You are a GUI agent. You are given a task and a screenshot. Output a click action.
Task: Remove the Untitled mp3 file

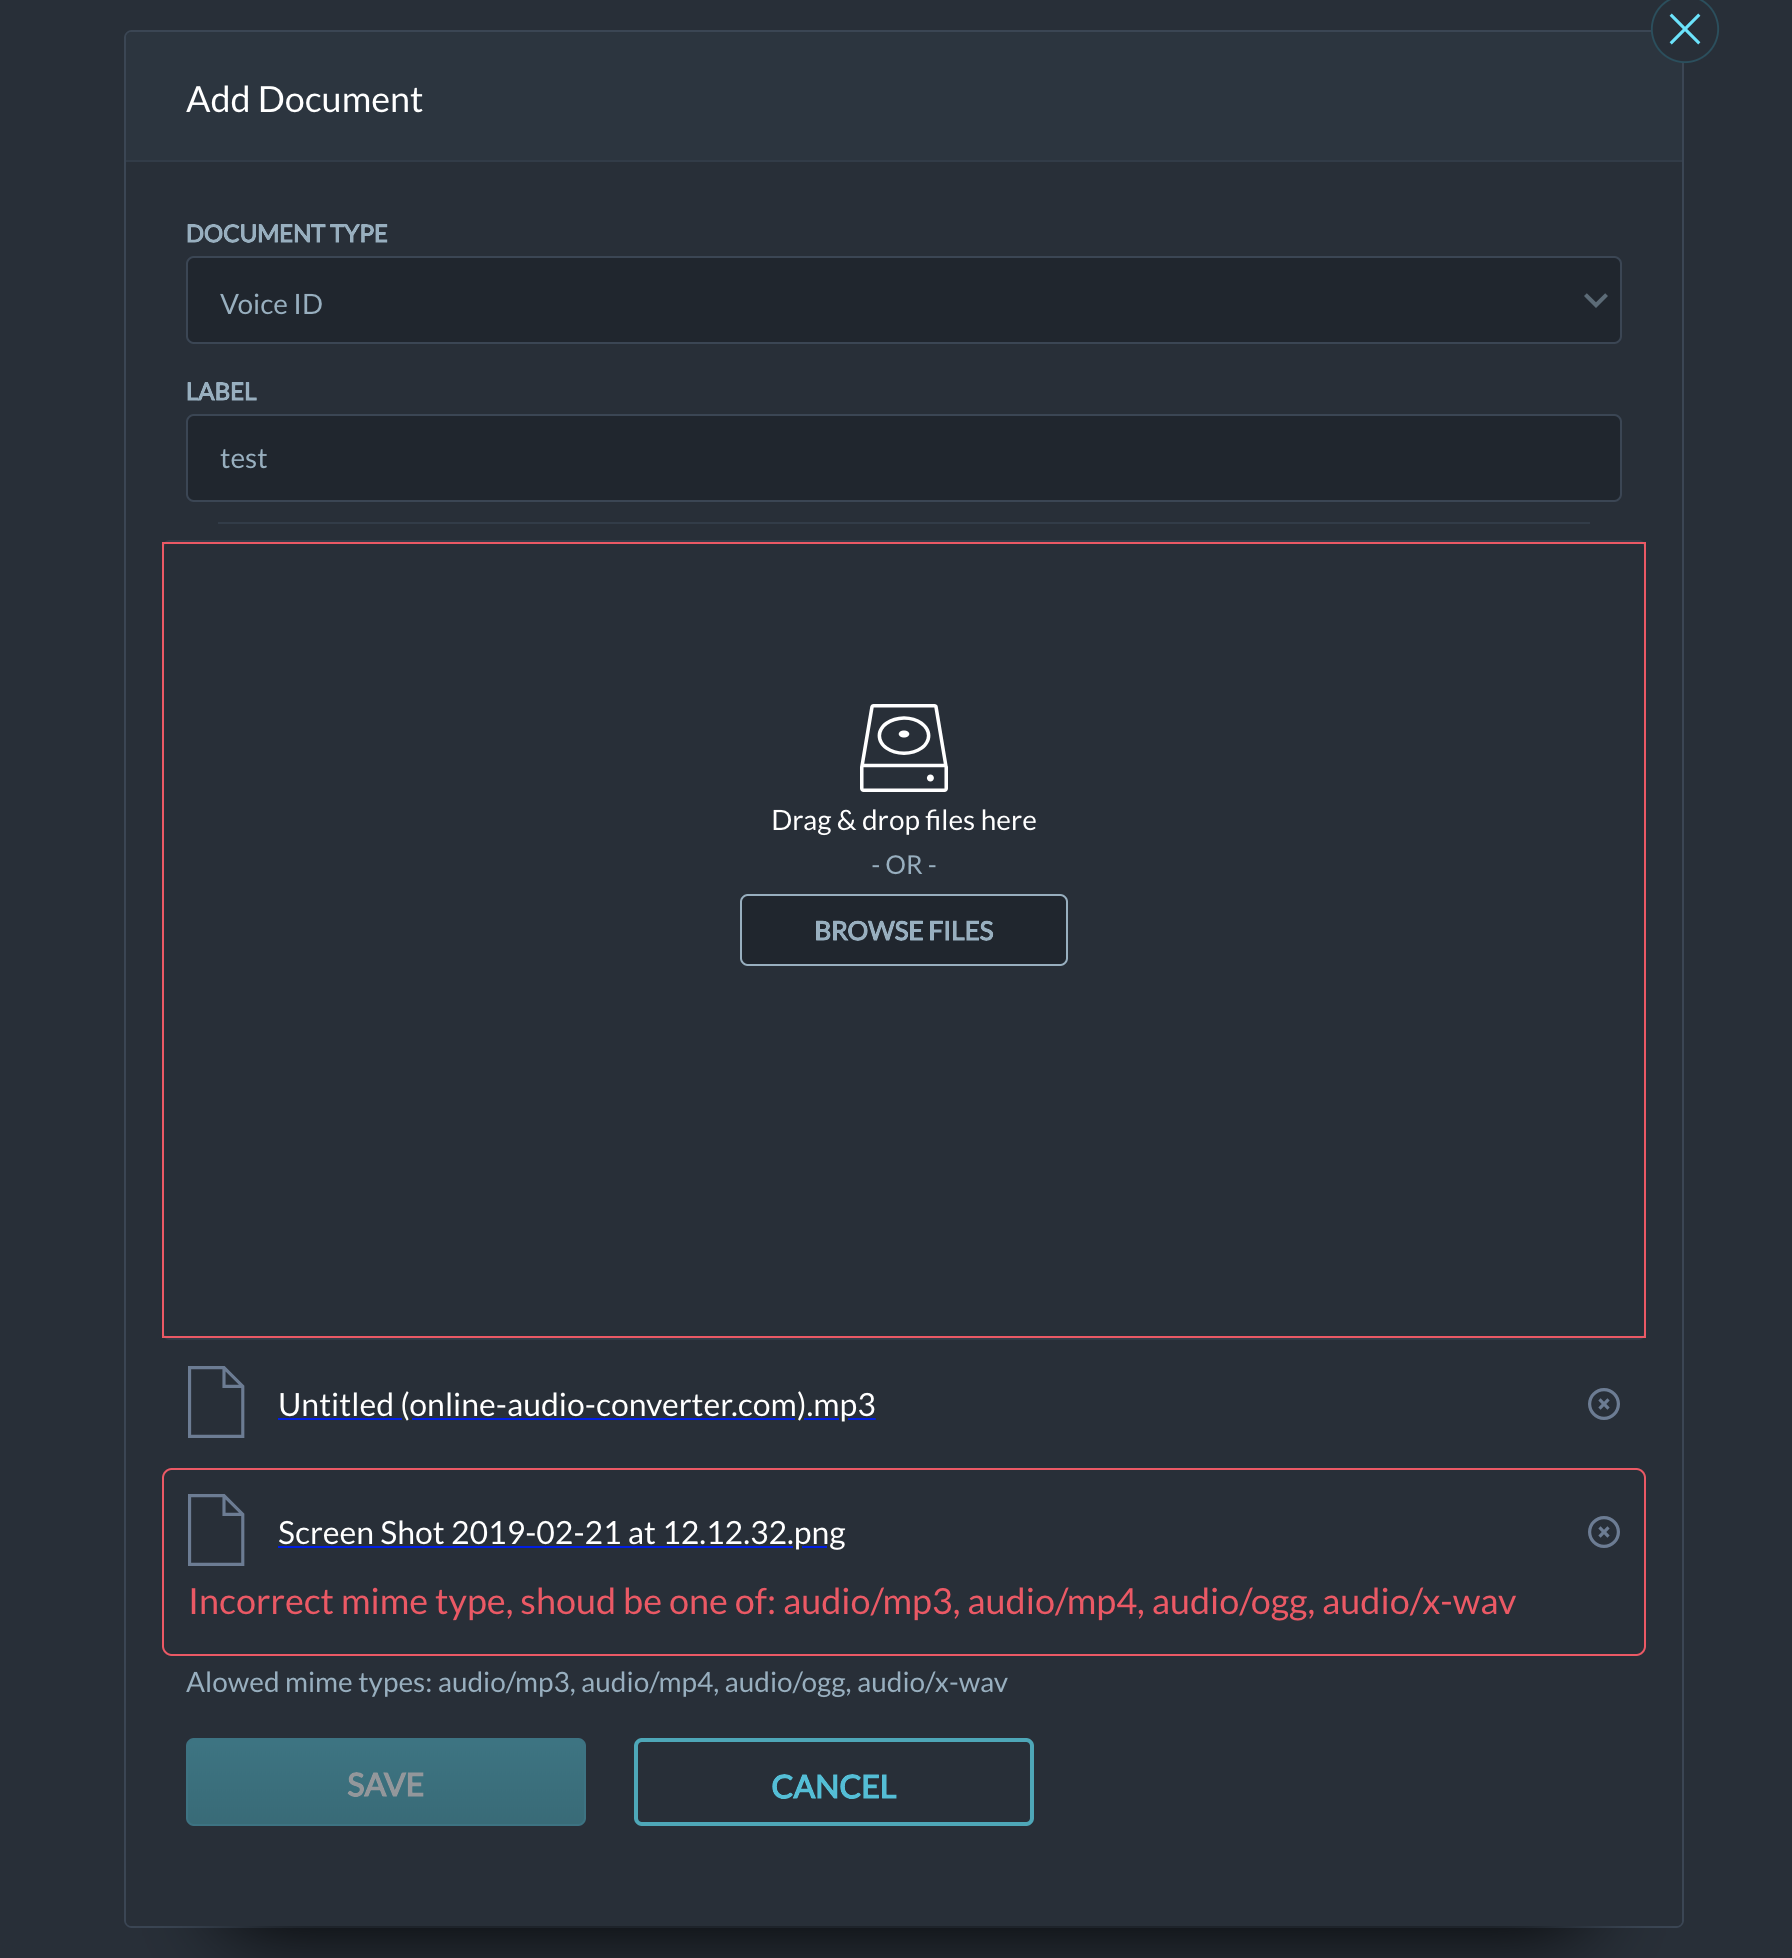[x=1603, y=1405]
